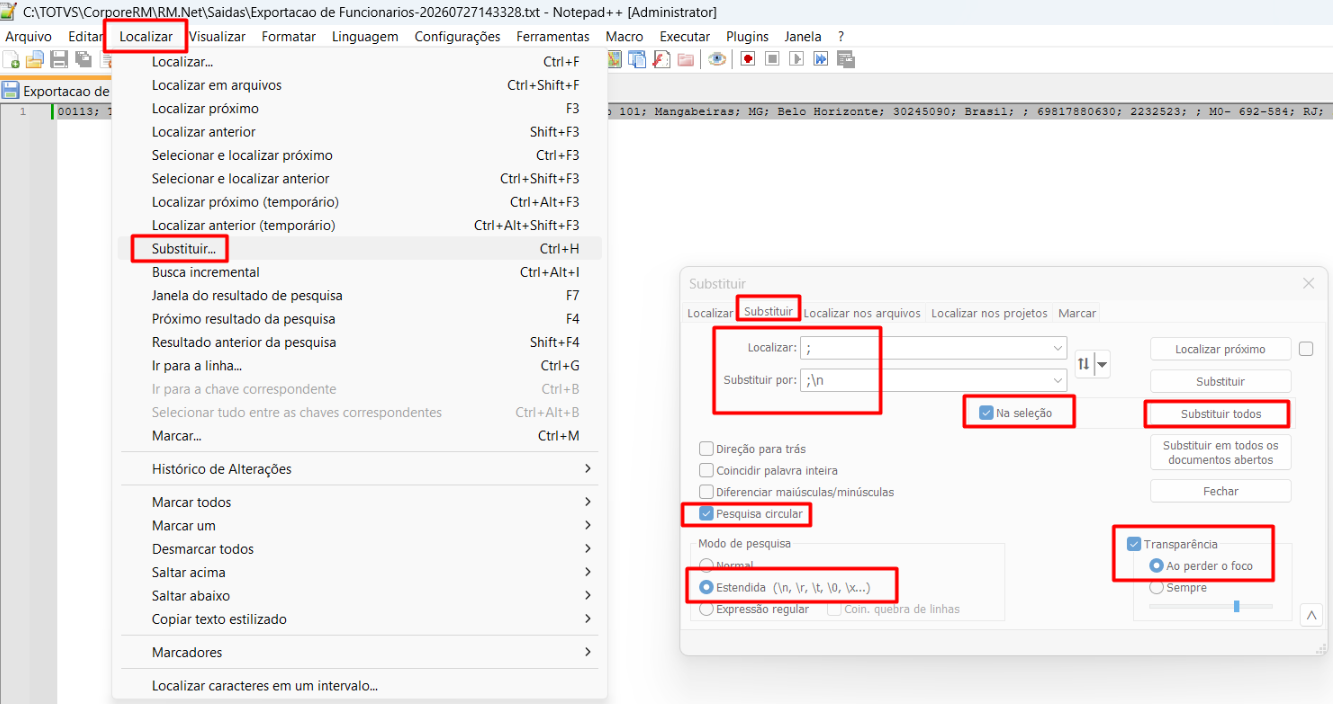Click the Playback macro icon
Screen dimensions: 1333x704
click(796, 59)
